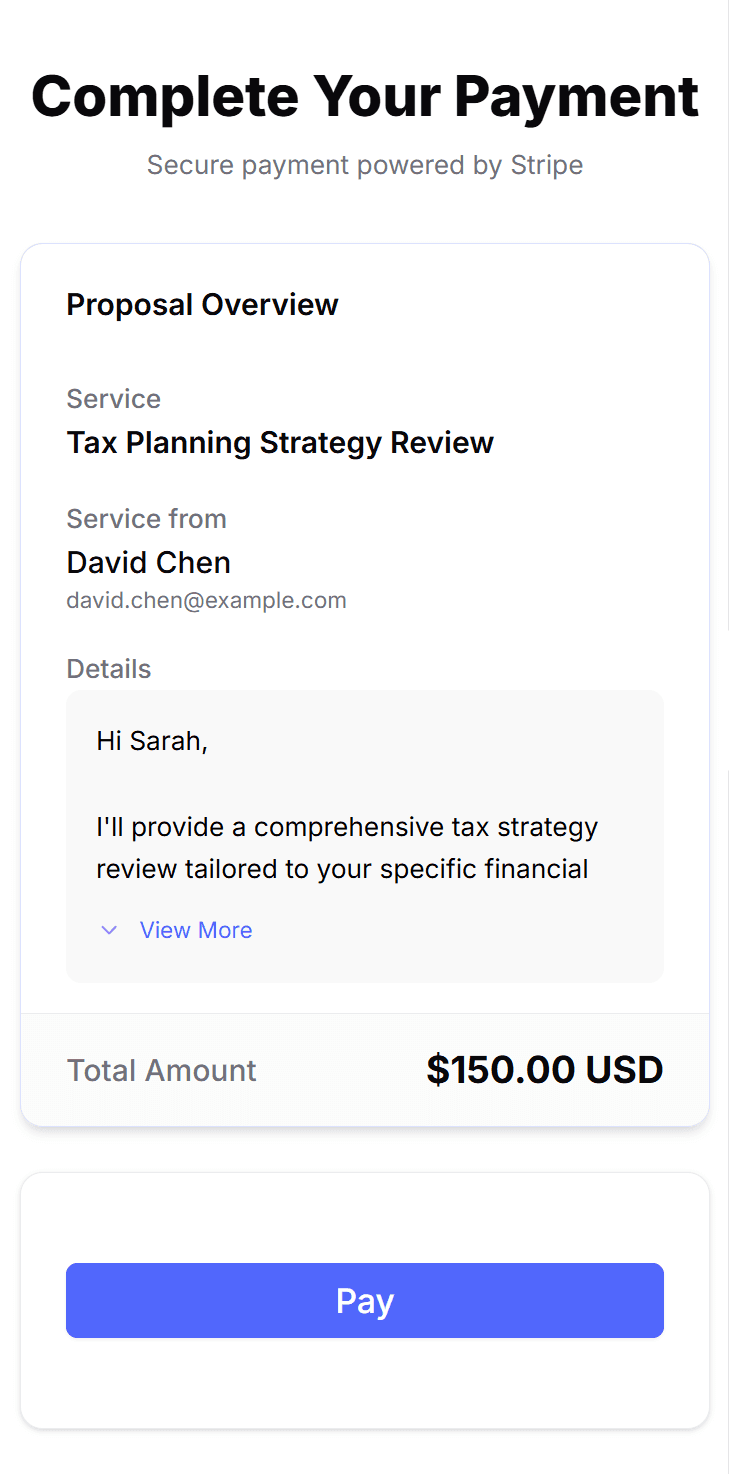
Task: Click the line "review tailored to your specific financial"
Action: click(x=342, y=868)
